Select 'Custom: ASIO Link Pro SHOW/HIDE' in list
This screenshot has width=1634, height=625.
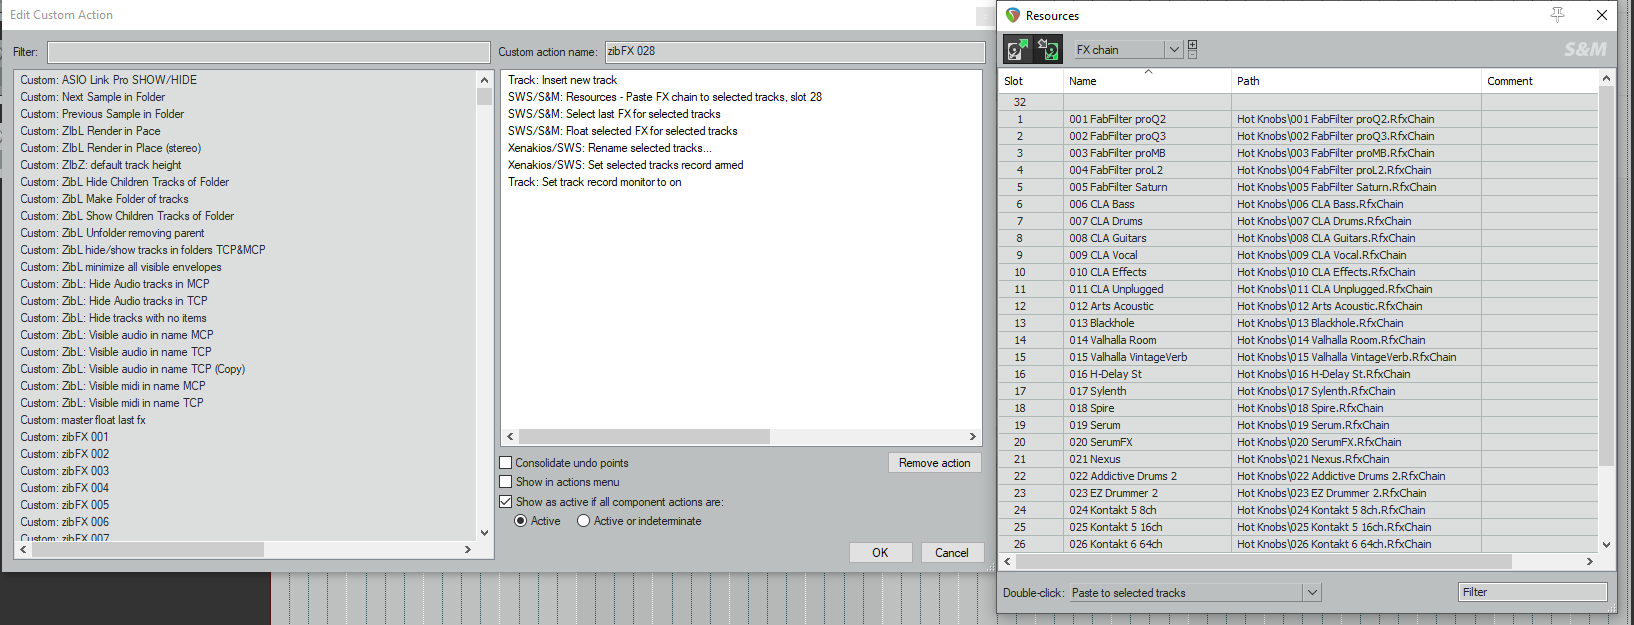click(108, 80)
